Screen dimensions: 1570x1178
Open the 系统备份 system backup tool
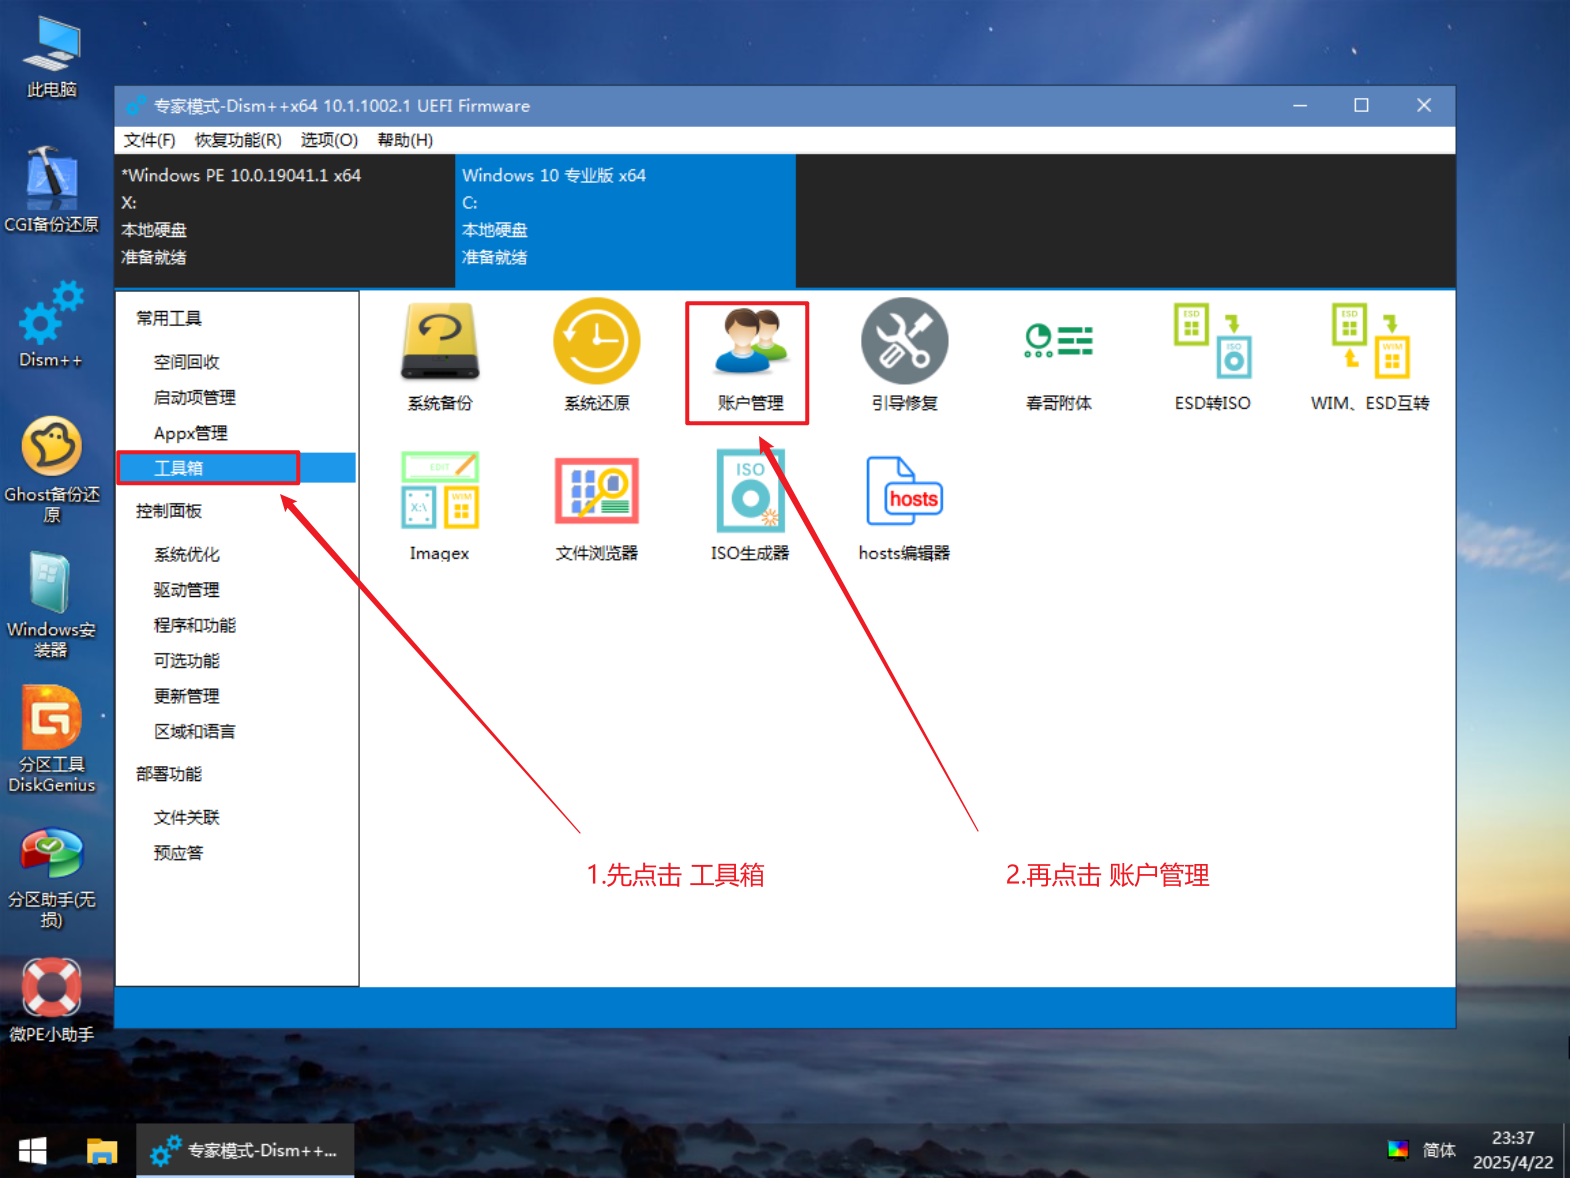click(440, 357)
